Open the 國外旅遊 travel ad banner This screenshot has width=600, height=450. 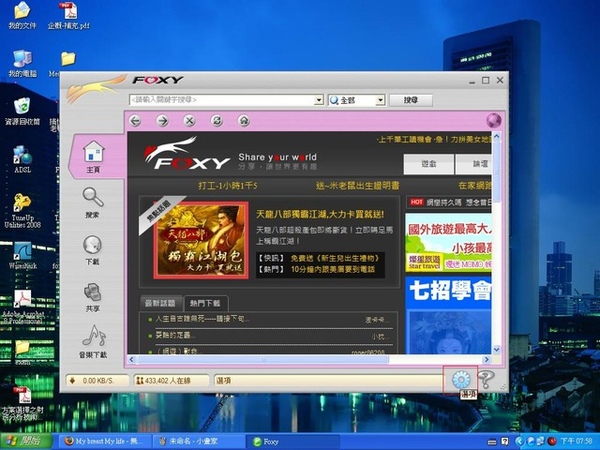pyautogui.click(x=448, y=243)
